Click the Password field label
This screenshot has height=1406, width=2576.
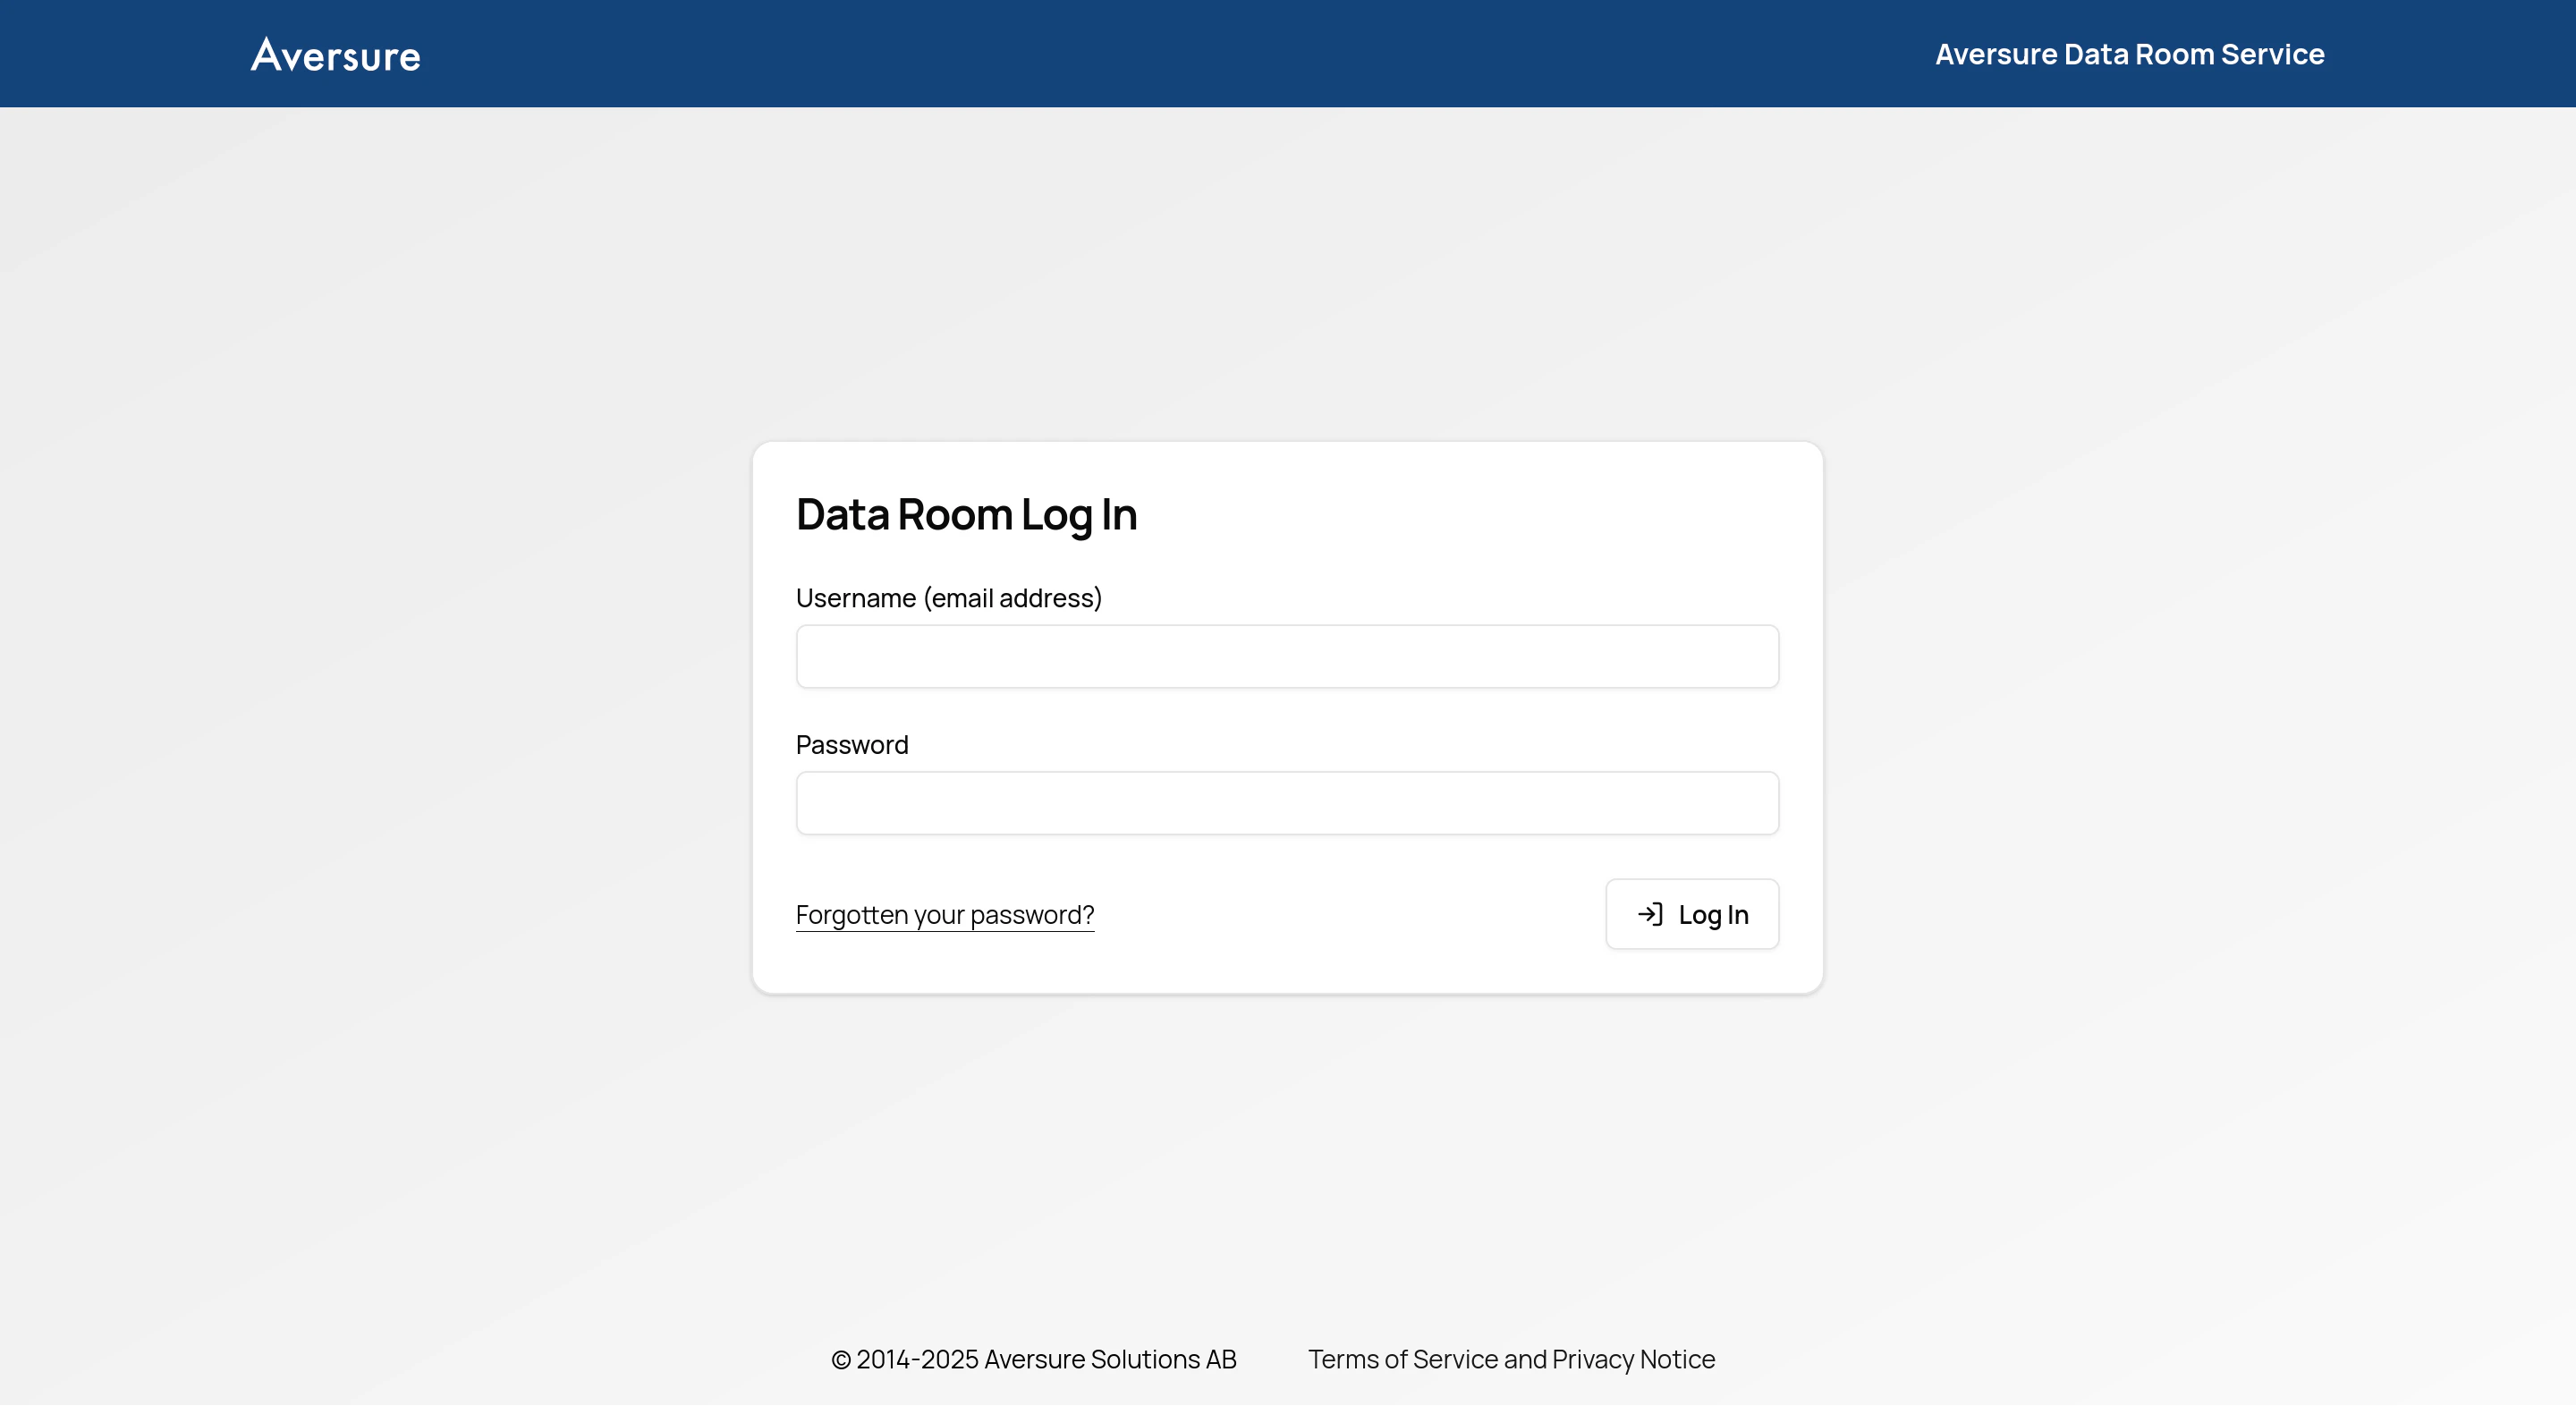[851, 744]
